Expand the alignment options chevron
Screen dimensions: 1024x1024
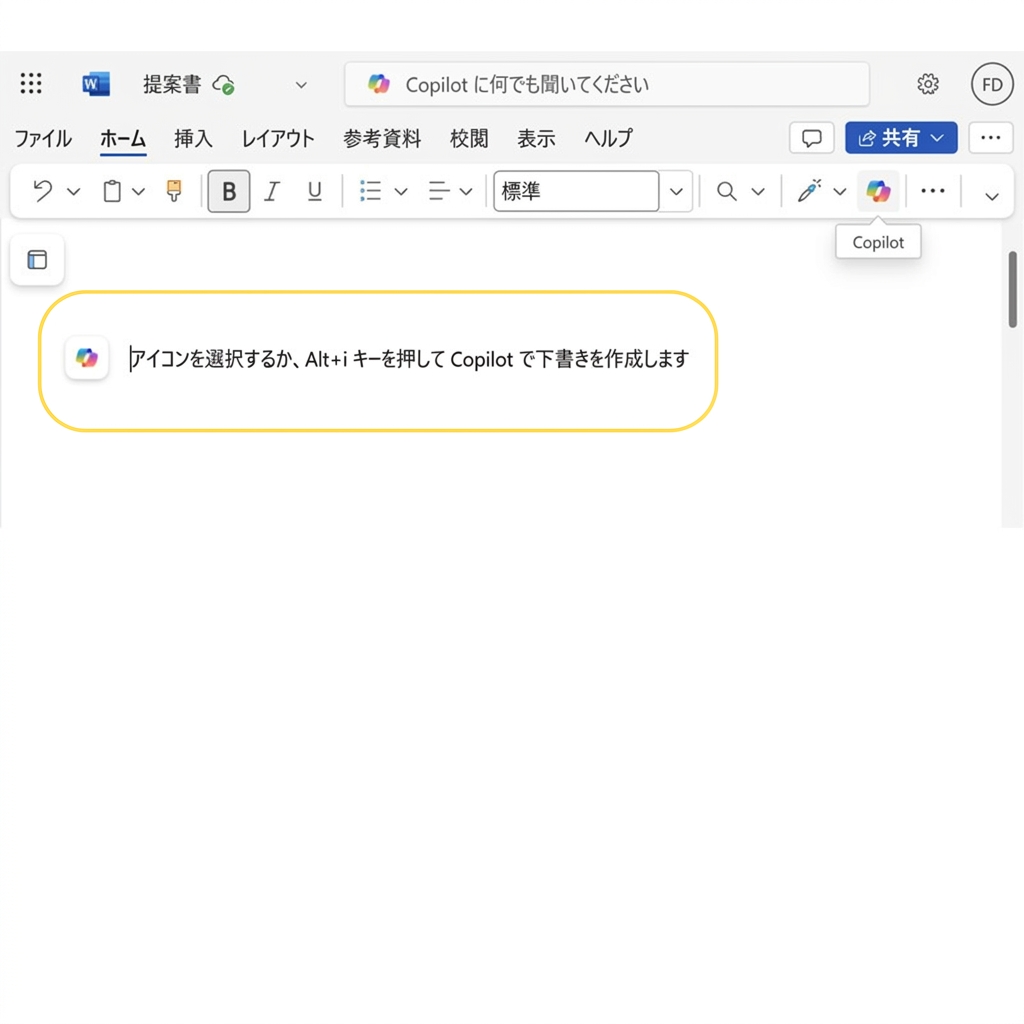pos(466,191)
